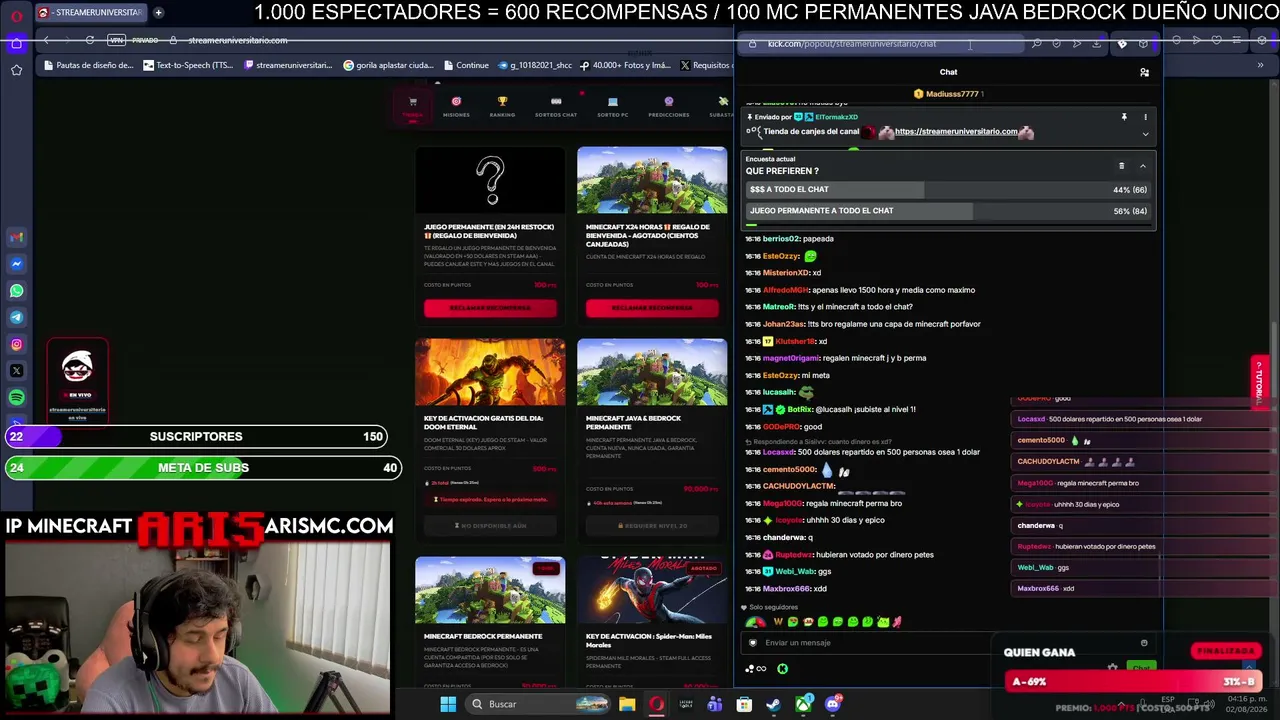Image resolution: width=1280 pixels, height=720 pixels.
Task: Open Spotify in Opera sidebar
Action: [16, 398]
